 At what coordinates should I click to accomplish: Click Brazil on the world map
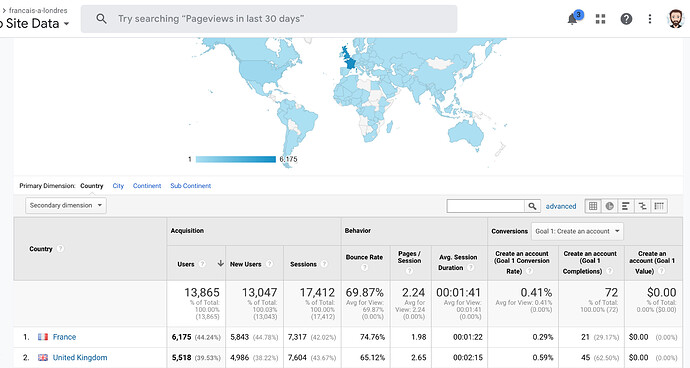(304, 120)
